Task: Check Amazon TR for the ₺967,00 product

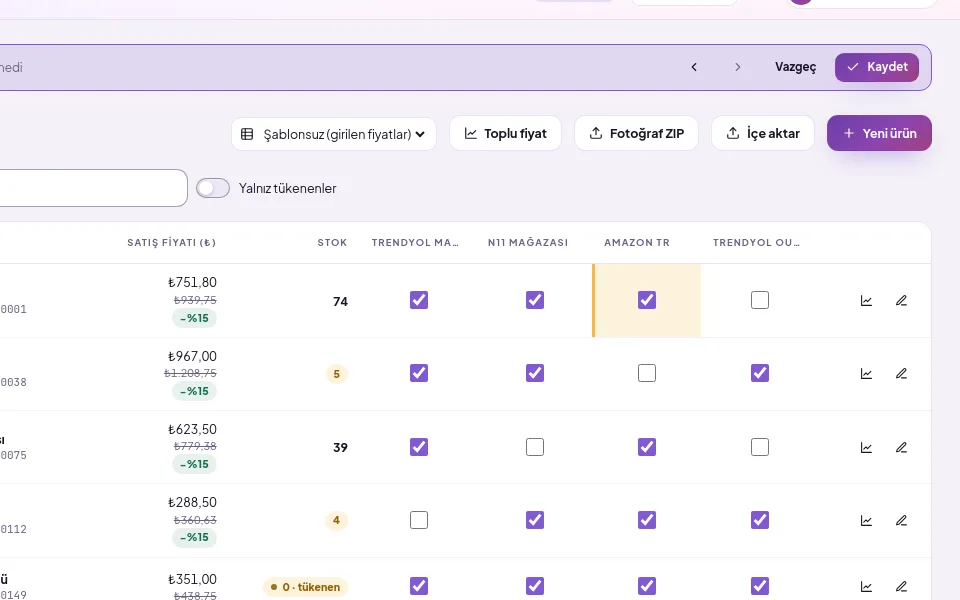Action: click(647, 373)
